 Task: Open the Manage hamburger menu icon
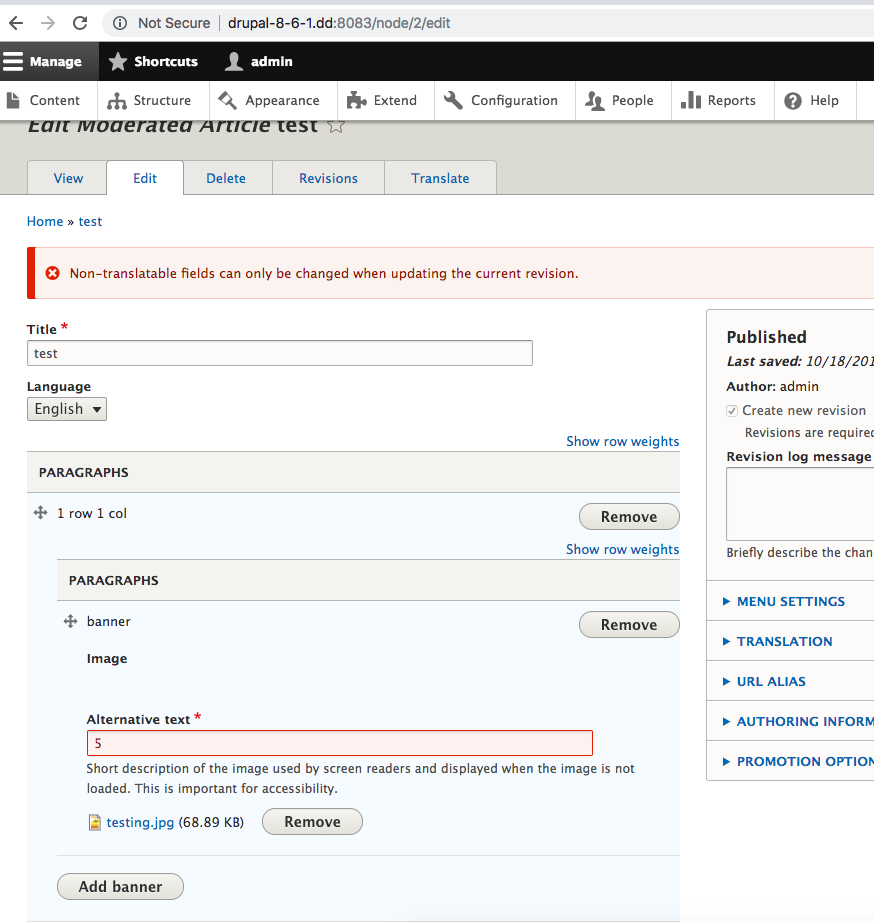click(13, 61)
